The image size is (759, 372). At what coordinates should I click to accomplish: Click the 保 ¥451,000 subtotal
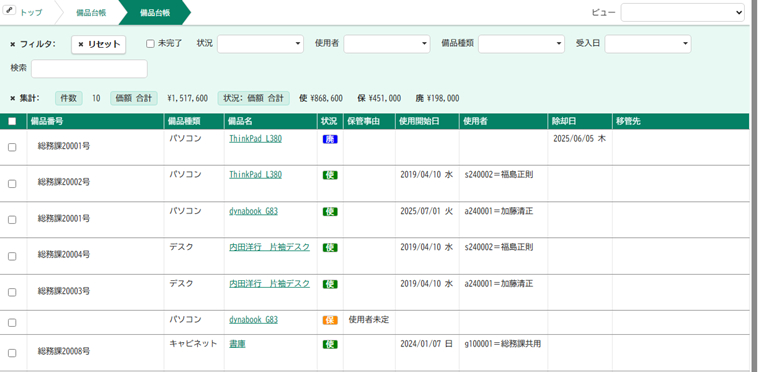[x=379, y=99]
